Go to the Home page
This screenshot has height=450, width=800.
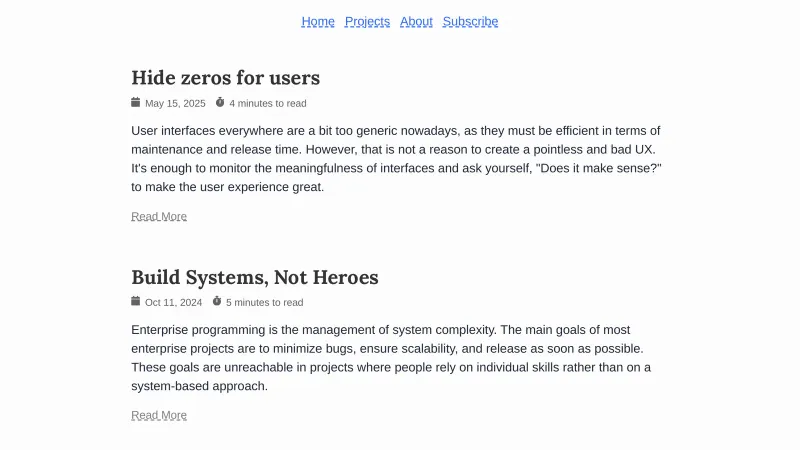[x=318, y=22]
